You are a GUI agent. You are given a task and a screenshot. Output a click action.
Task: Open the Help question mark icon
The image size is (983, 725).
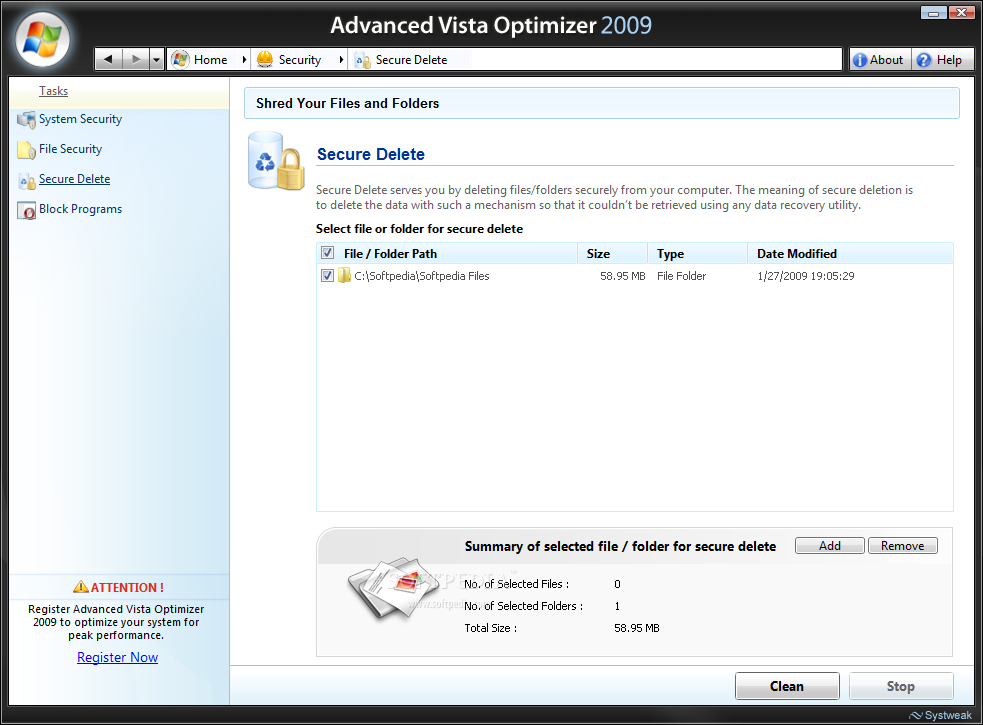[923, 60]
